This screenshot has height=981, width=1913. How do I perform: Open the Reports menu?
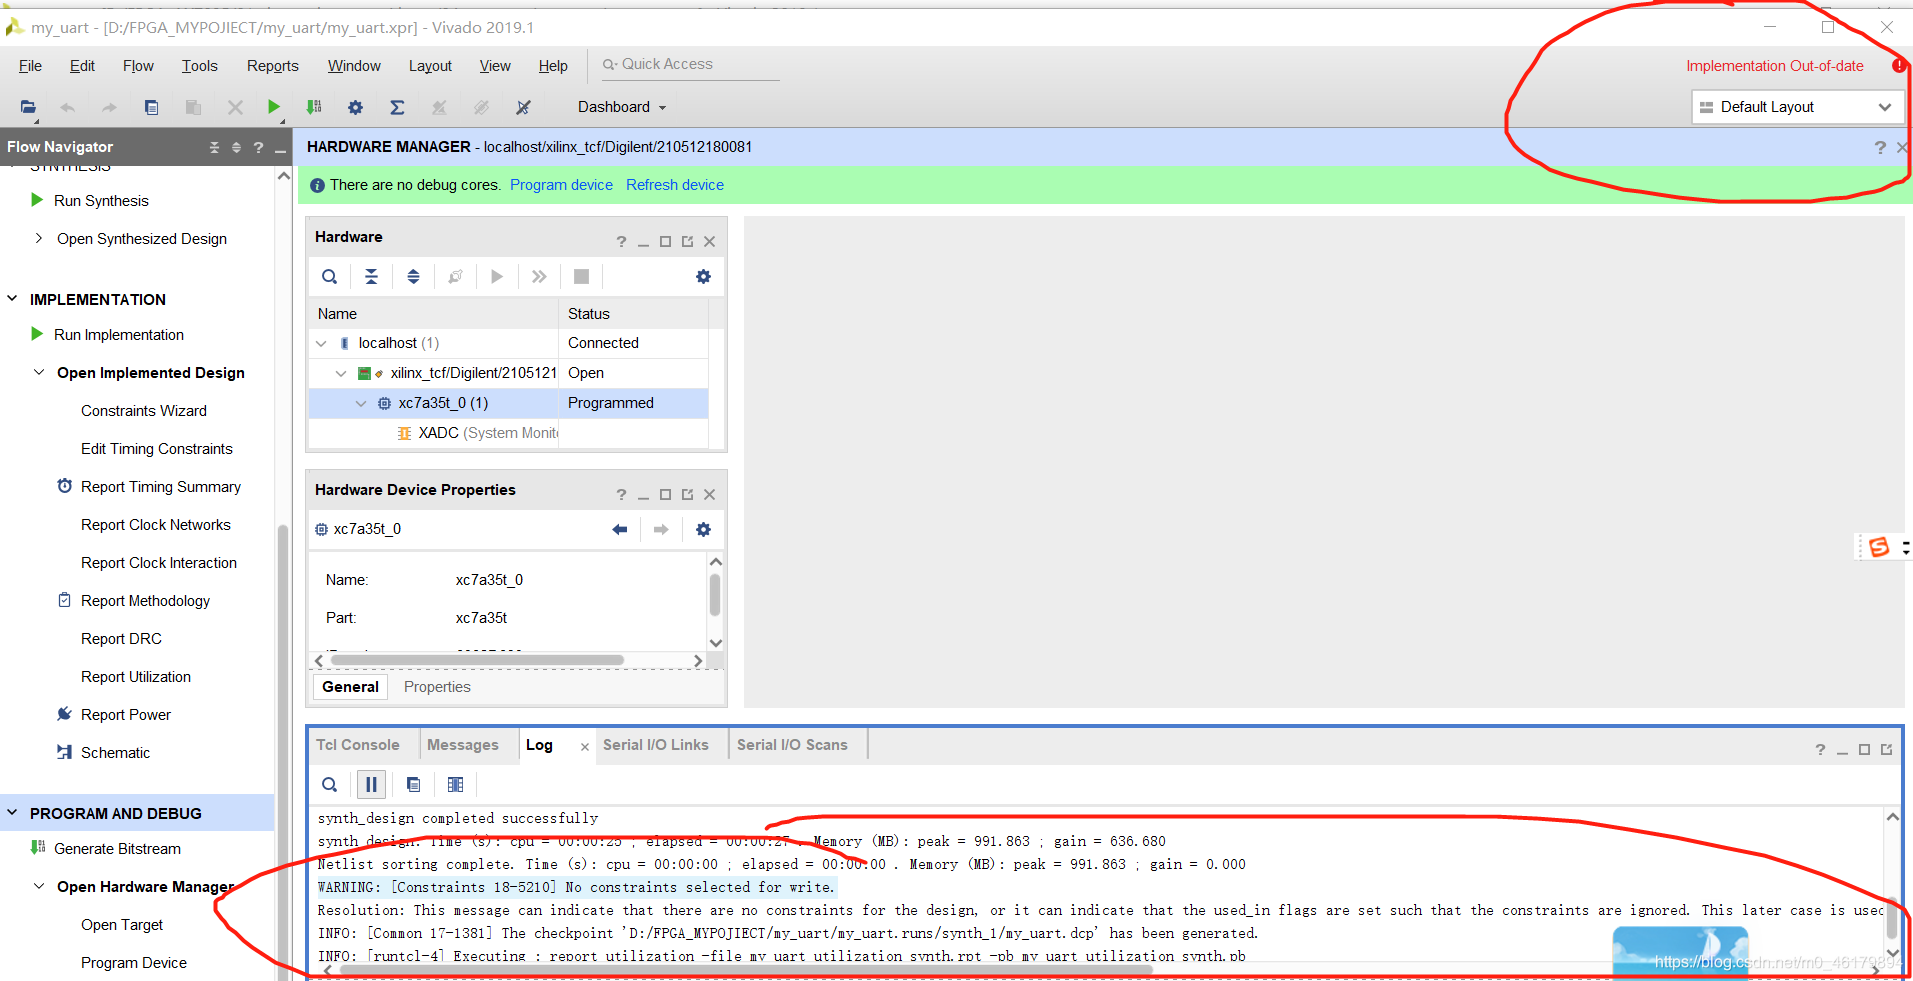pyautogui.click(x=271, y=65)
